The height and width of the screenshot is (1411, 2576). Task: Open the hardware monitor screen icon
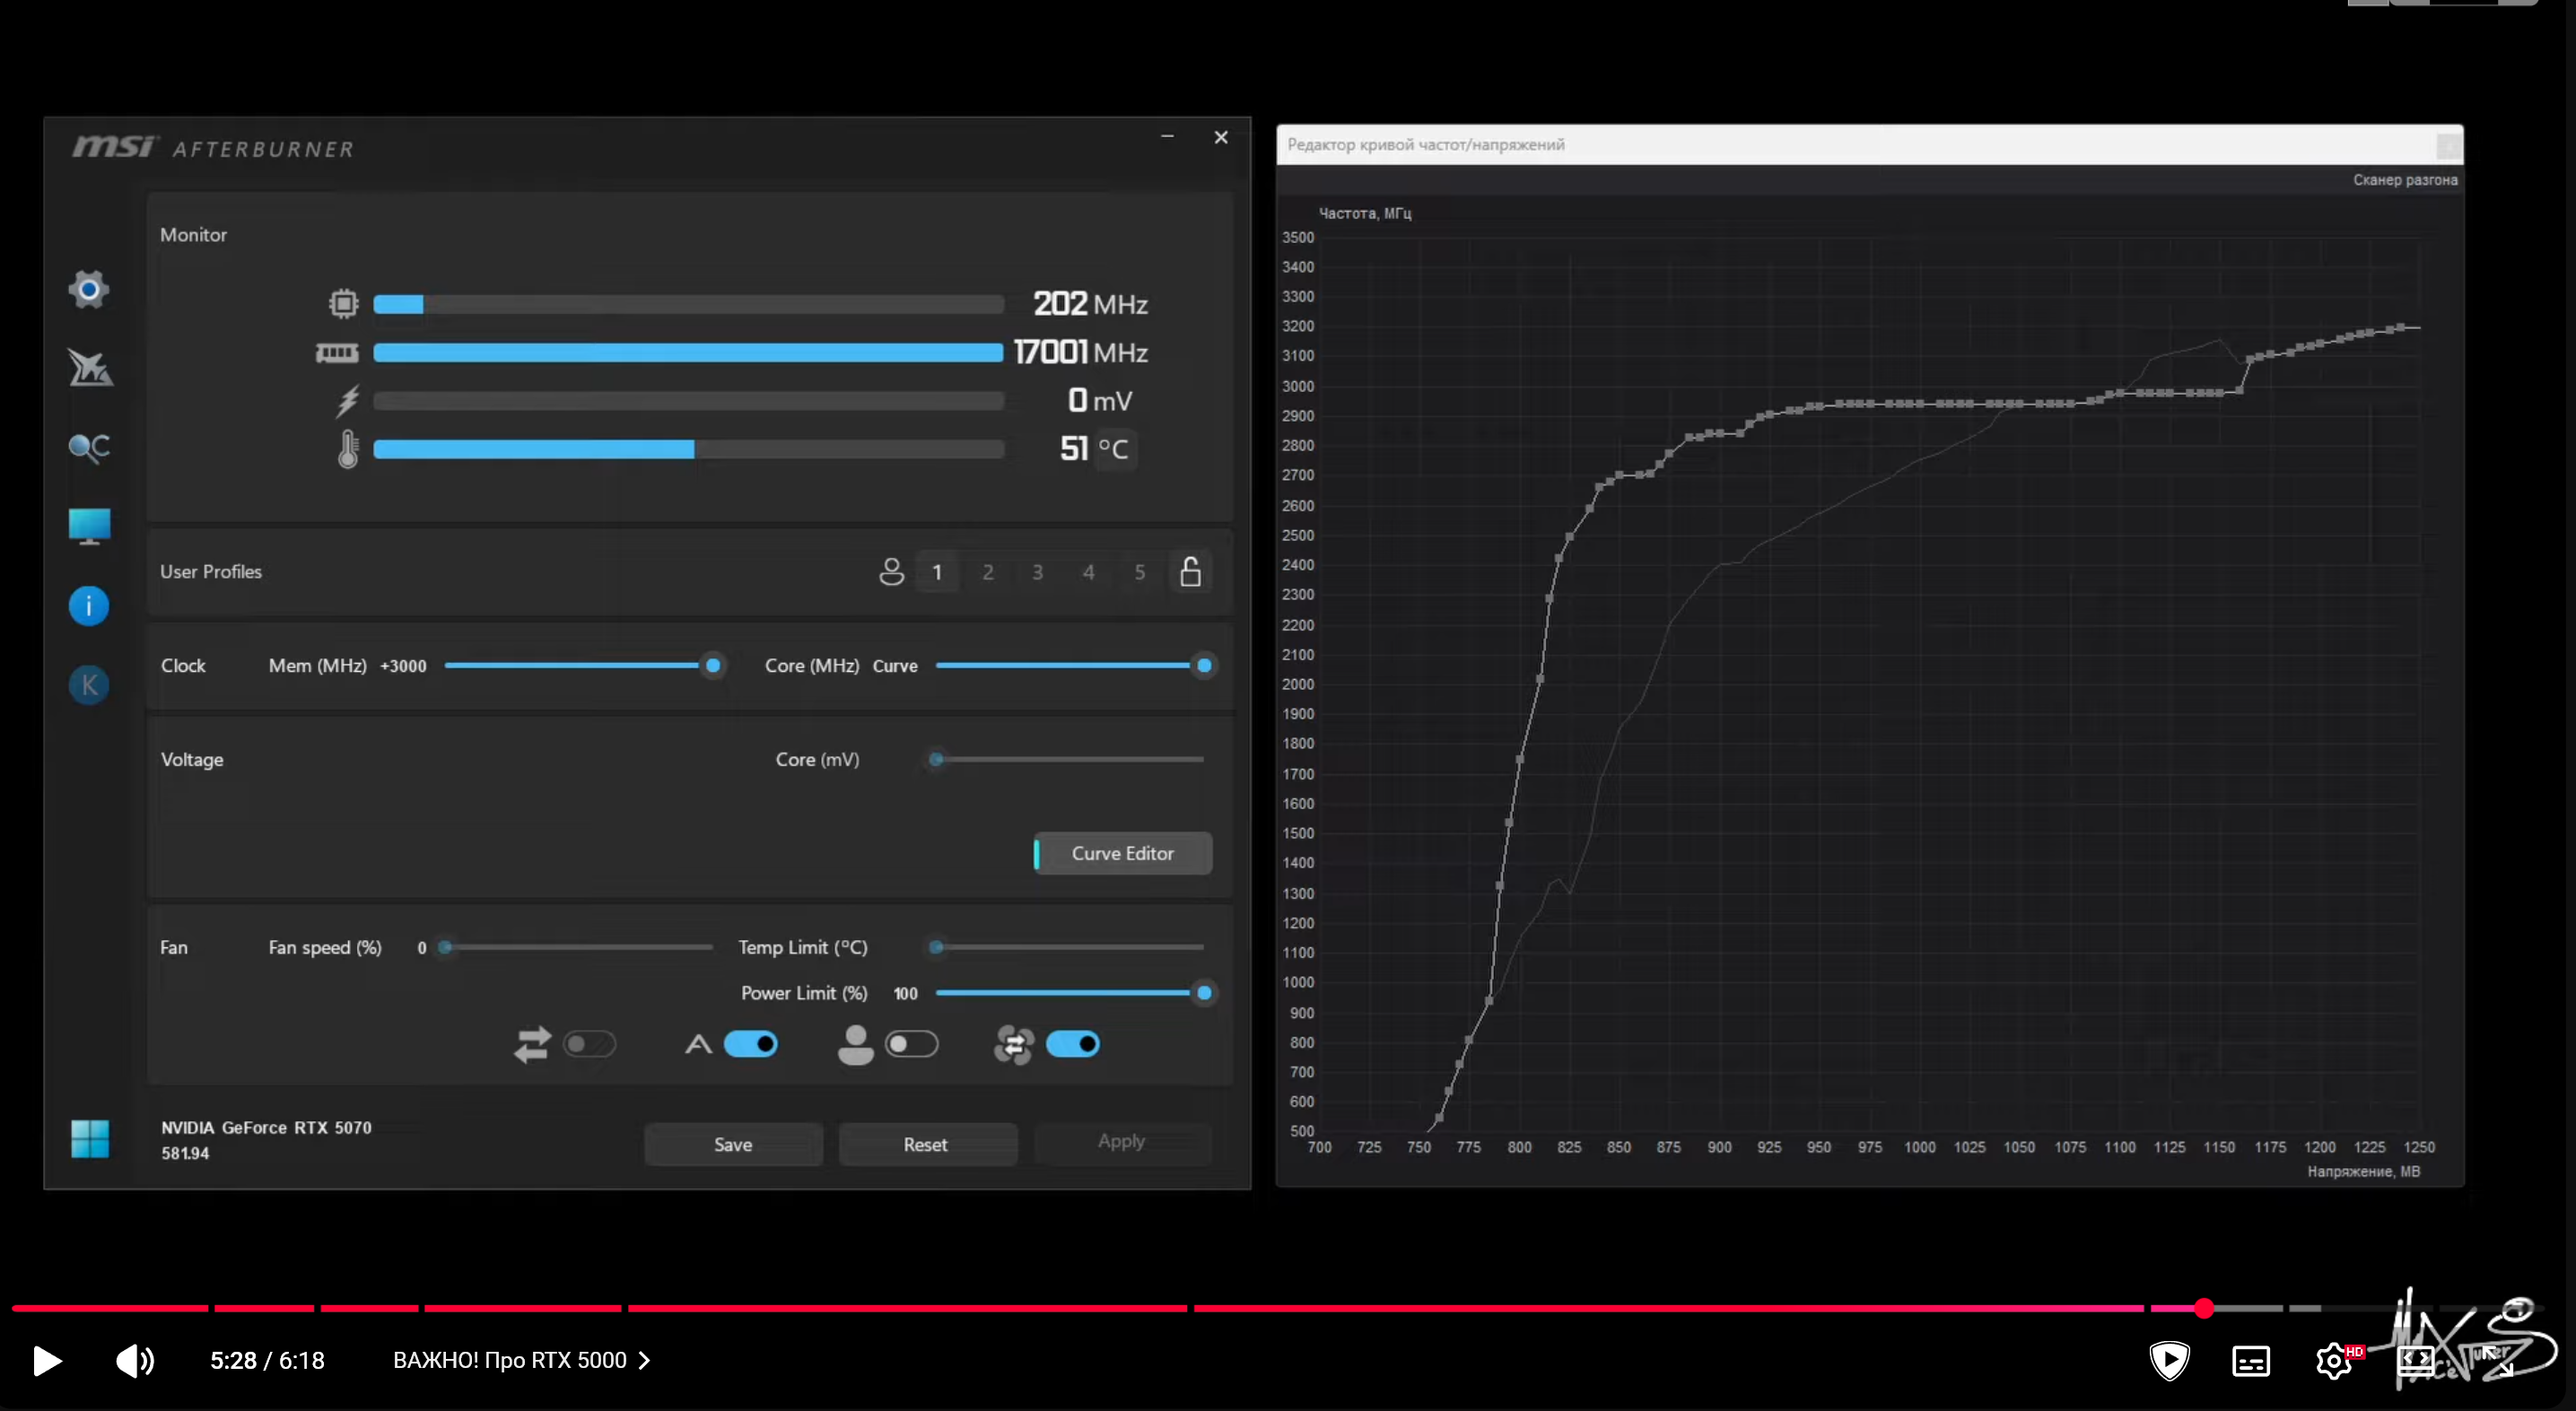[x=89, y=525]
